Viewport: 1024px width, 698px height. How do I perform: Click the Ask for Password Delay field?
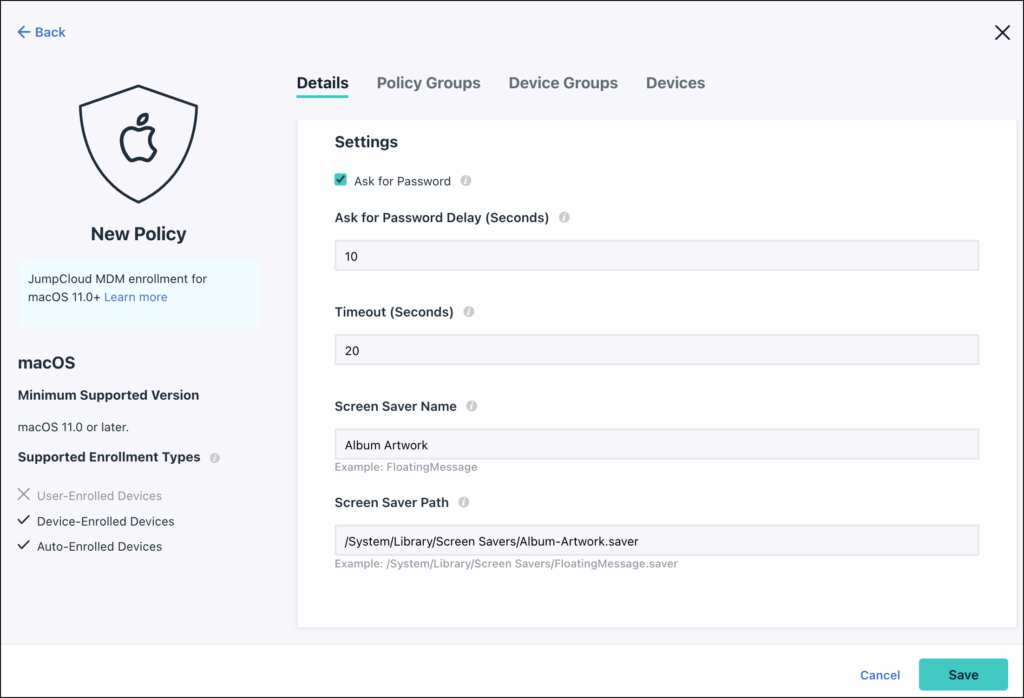click(656, 256)
